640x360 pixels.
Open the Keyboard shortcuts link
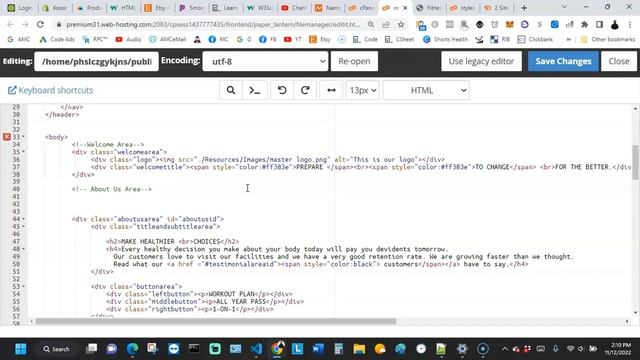point(51,90)
